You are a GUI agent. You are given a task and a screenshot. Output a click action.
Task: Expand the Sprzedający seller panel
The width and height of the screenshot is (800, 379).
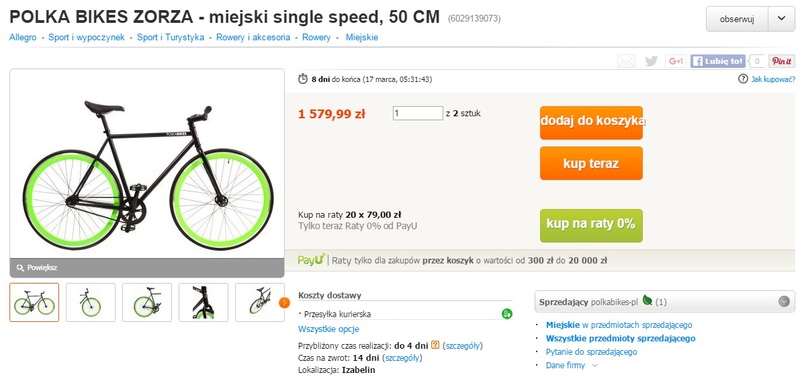click(784, 301)
